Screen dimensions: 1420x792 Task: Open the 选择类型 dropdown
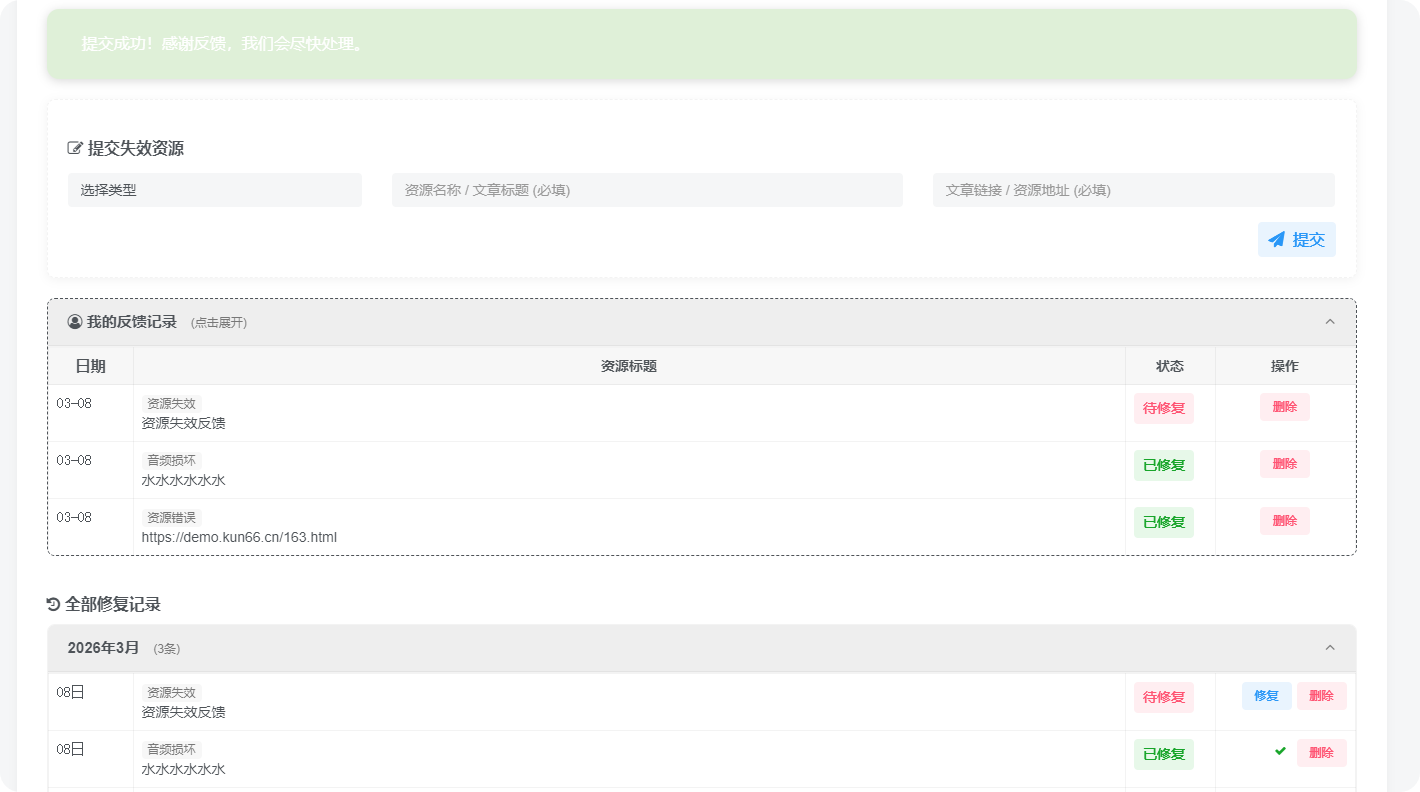pos(215,190)
